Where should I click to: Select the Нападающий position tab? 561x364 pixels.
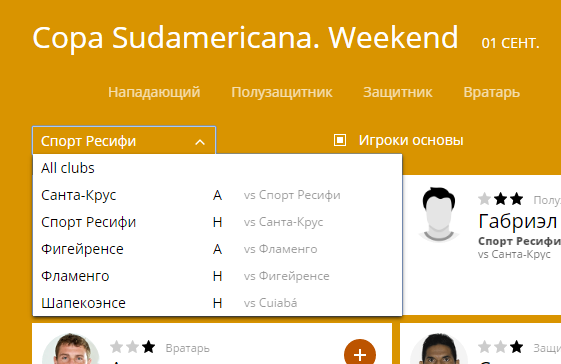154,92
